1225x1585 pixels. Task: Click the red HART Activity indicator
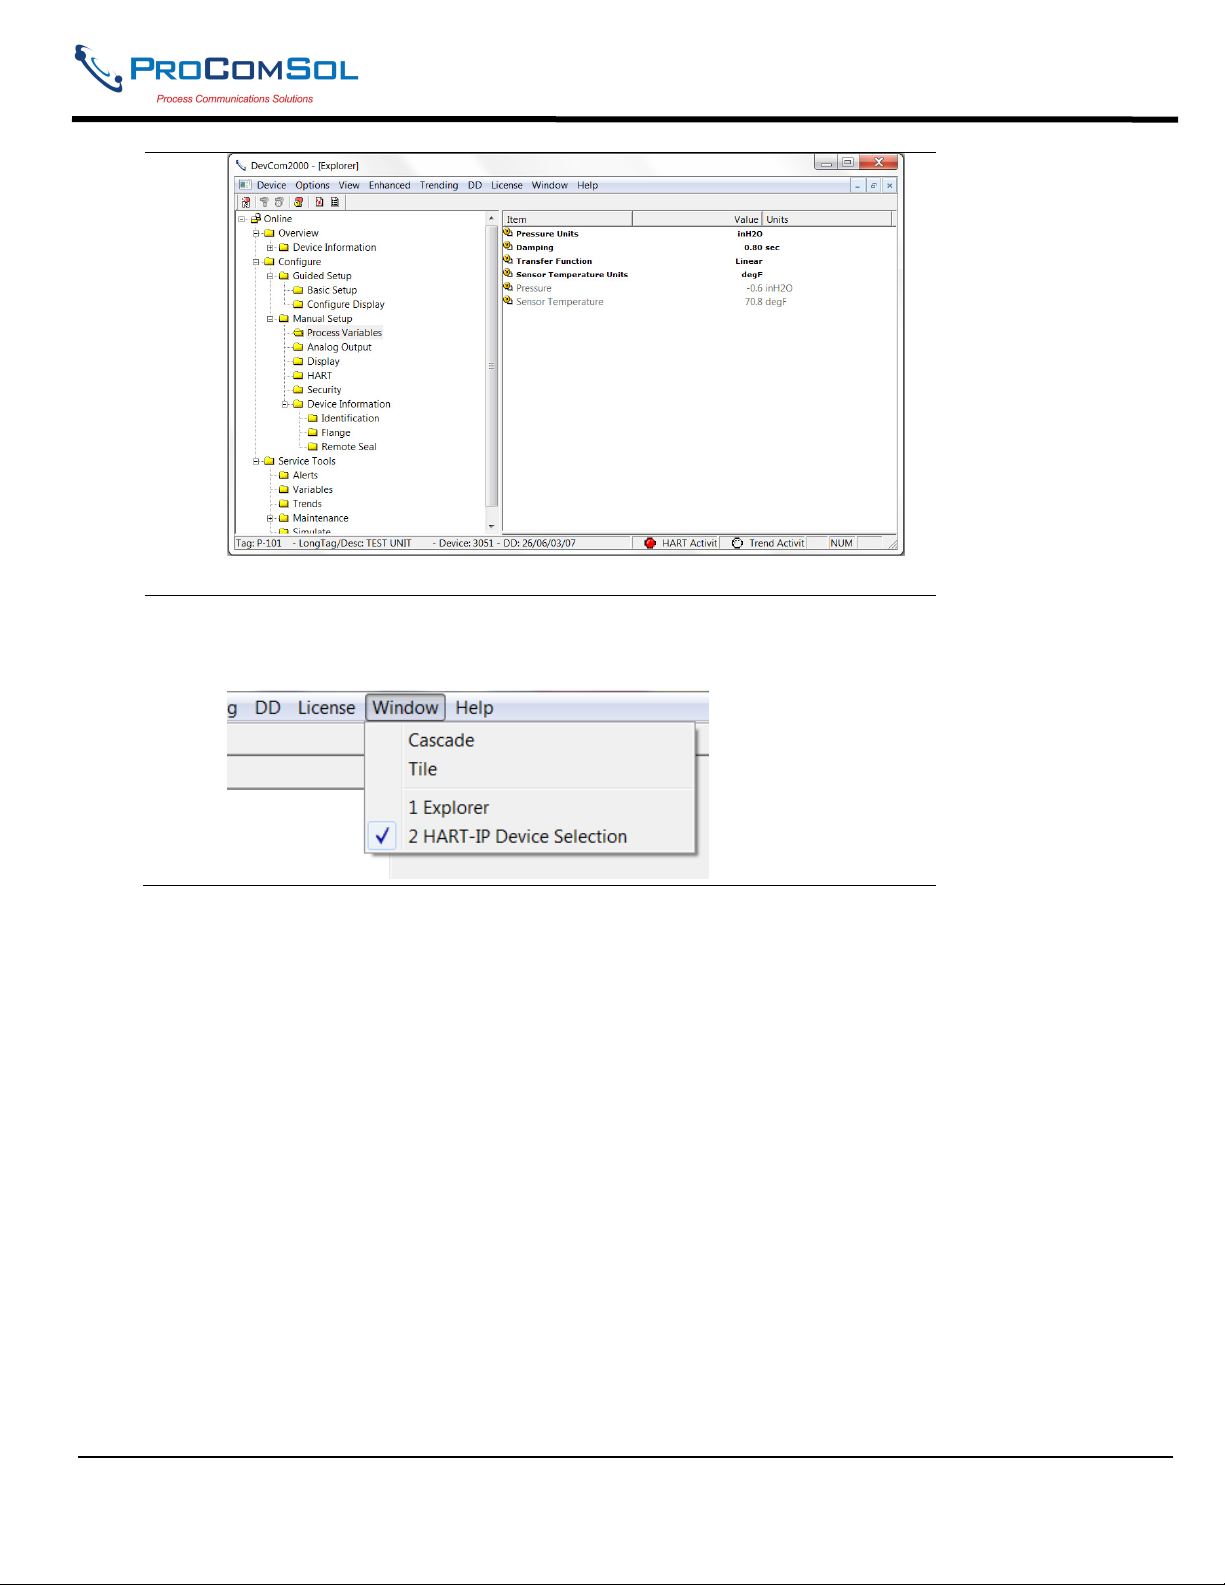tap(650, 543)
